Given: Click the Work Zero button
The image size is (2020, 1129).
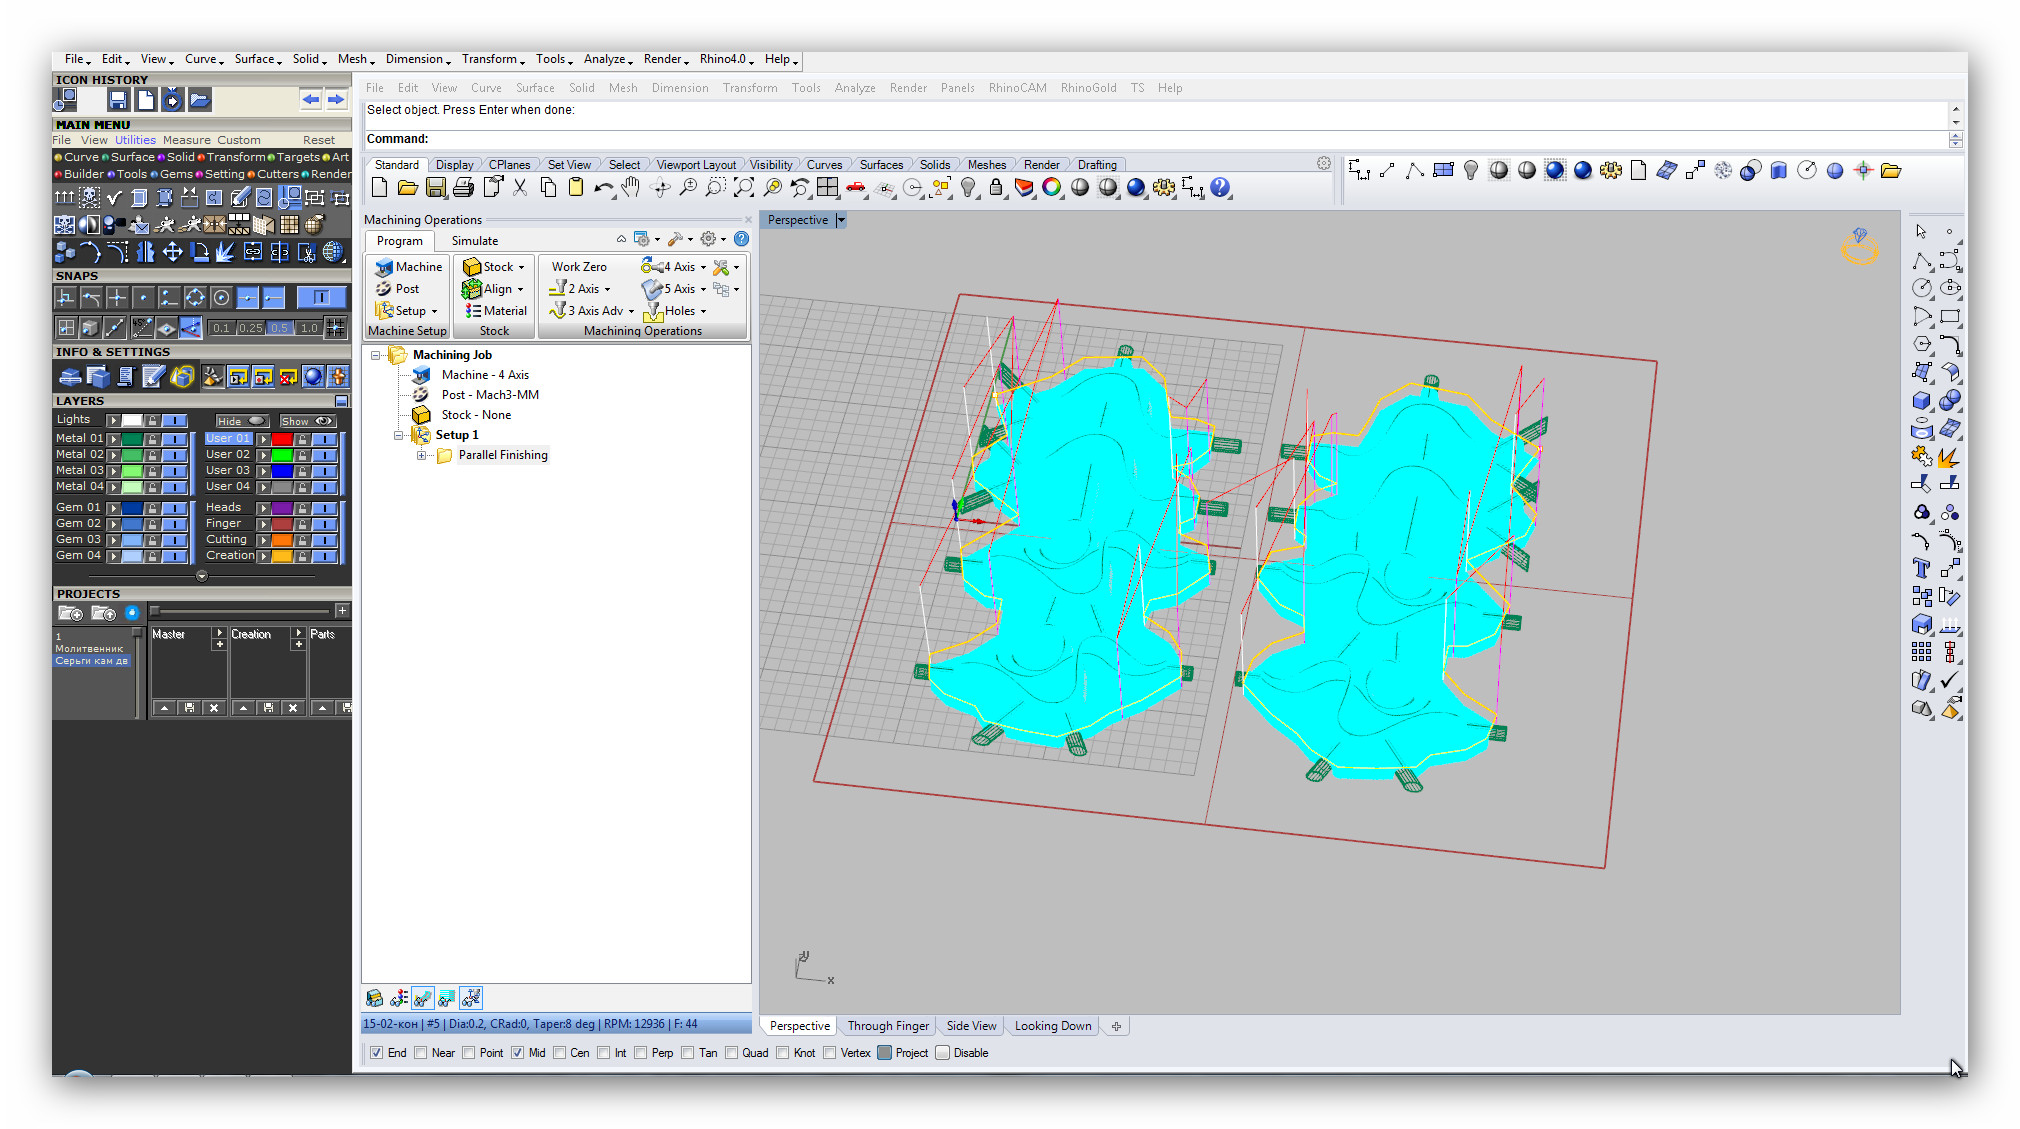Looking at the screenshot, I should tap(579, 267).
